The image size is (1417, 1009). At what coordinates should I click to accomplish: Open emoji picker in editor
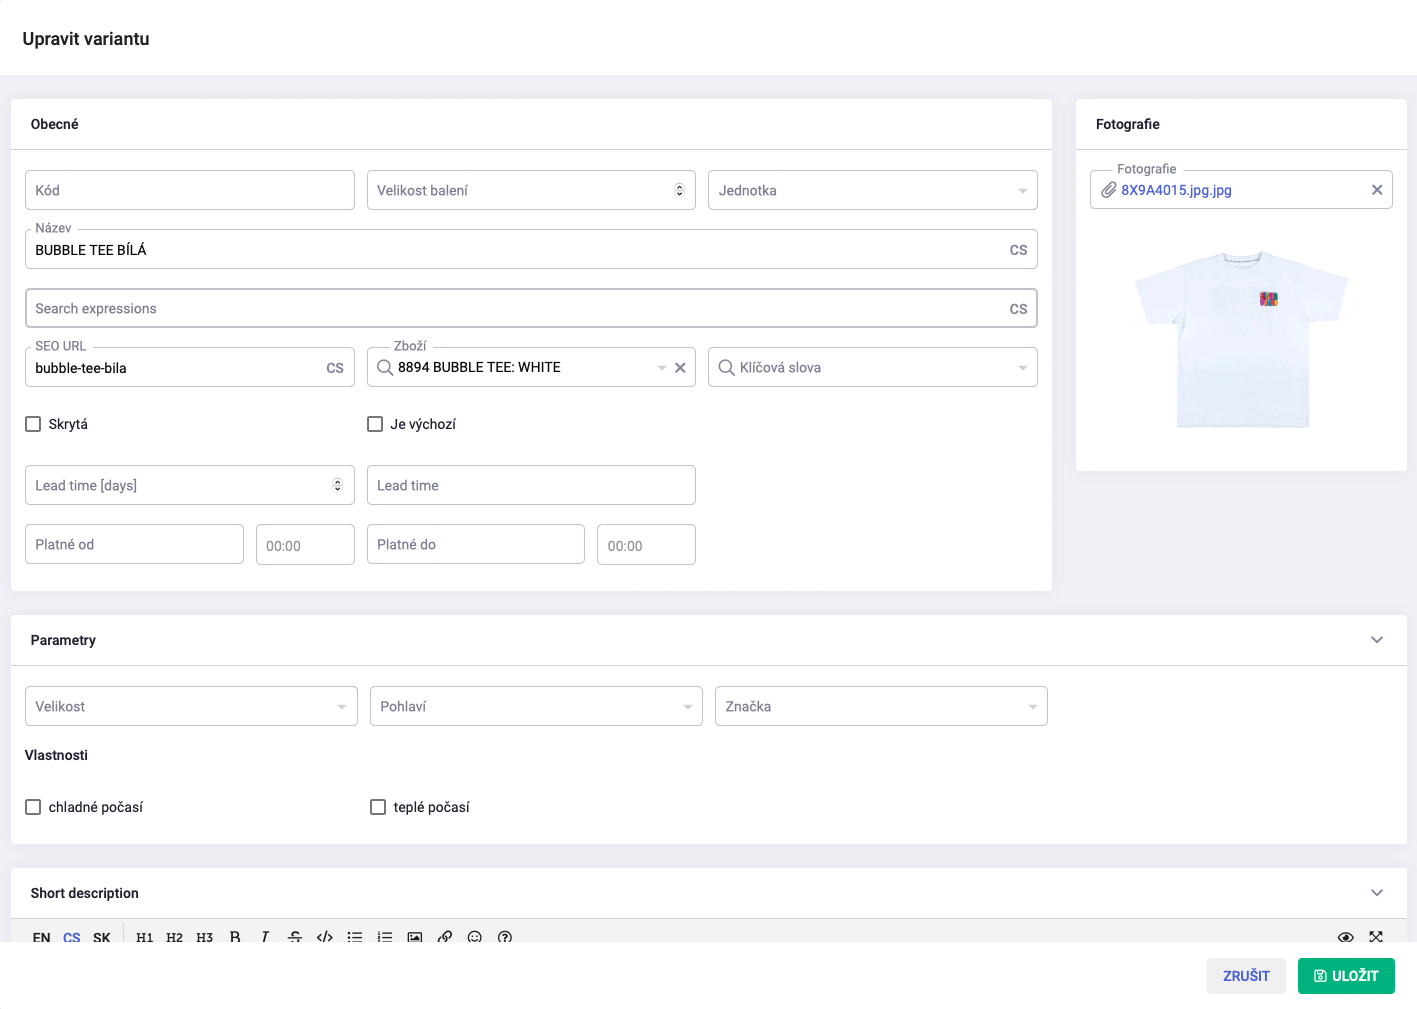tap(475, 937)
